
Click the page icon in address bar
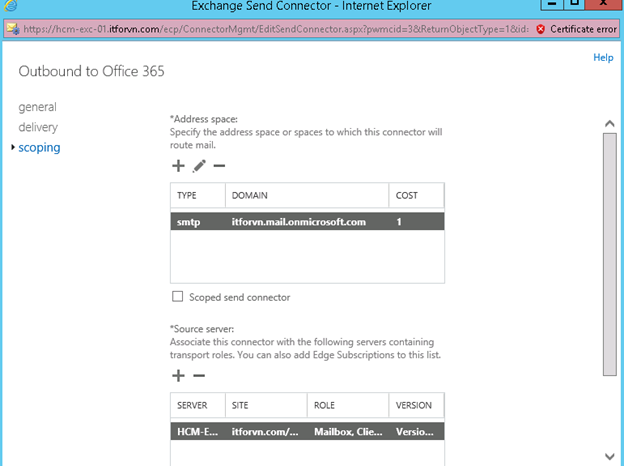pyautogui.click(x=12, y=29)
